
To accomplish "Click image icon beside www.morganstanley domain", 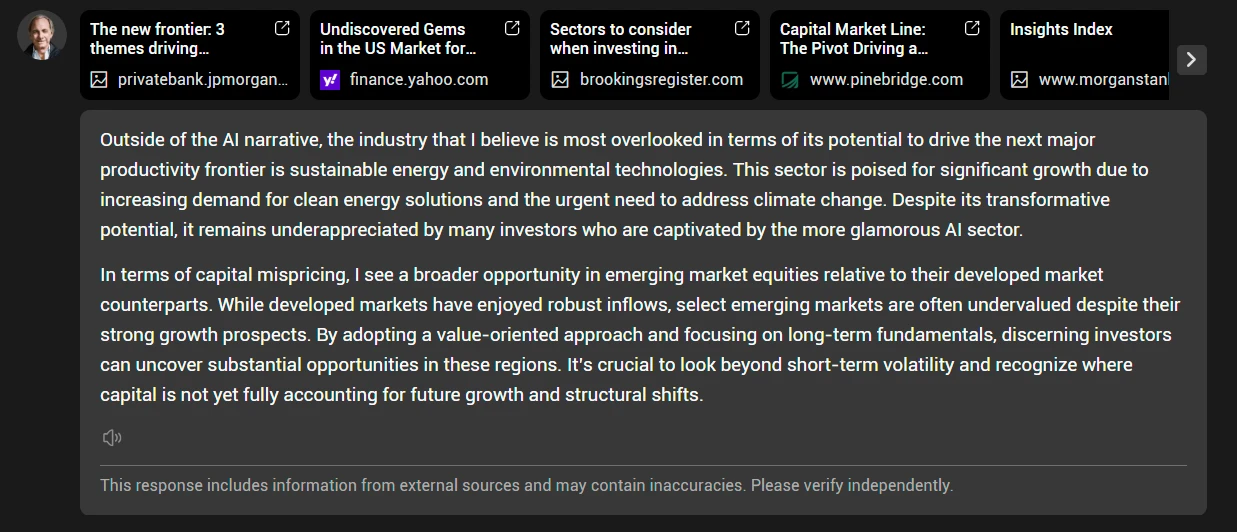I will [x=1019, y=80].
